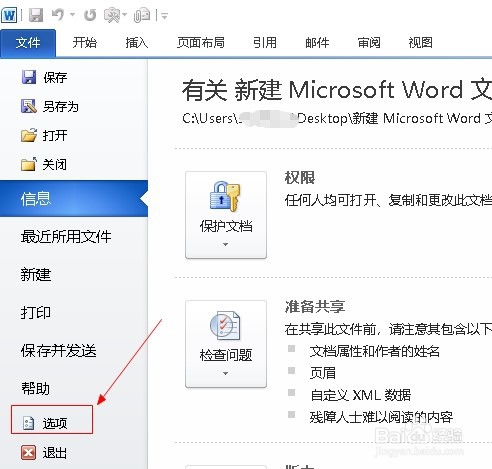Click the 文档属性和作者的姓名 item
The height and width of the screenshot is (469, 492).
point(375,351)
